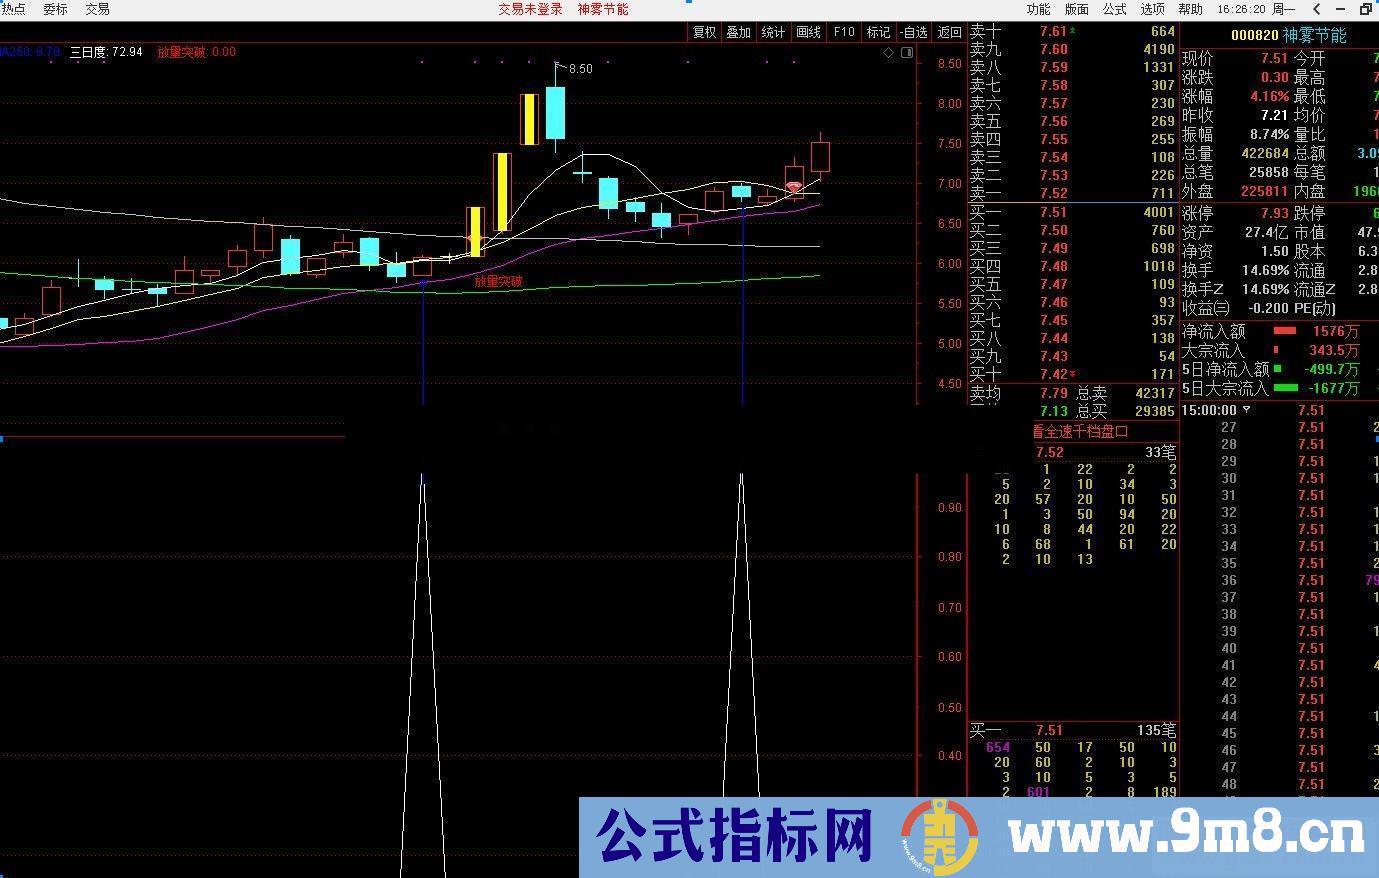Screen dimensions: 1379x878
Task: Minimize the window
Action: point(1342,9)
